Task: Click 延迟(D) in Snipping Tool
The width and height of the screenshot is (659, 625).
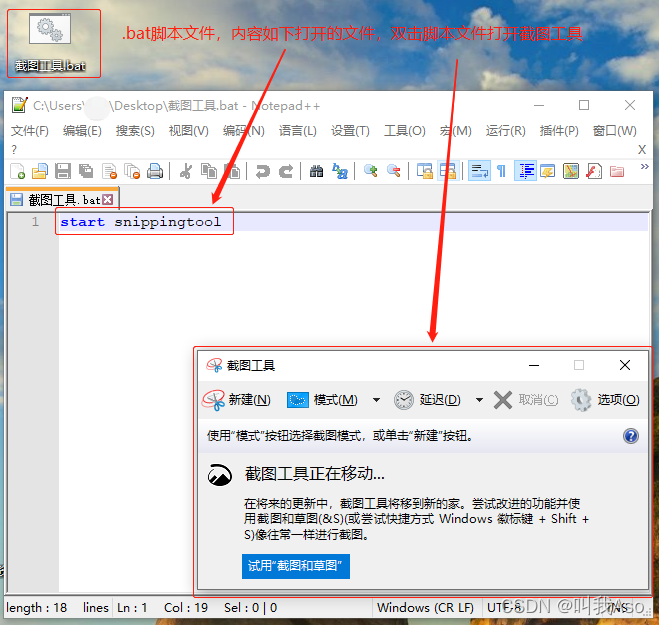Action: click(x=427, y=399)
